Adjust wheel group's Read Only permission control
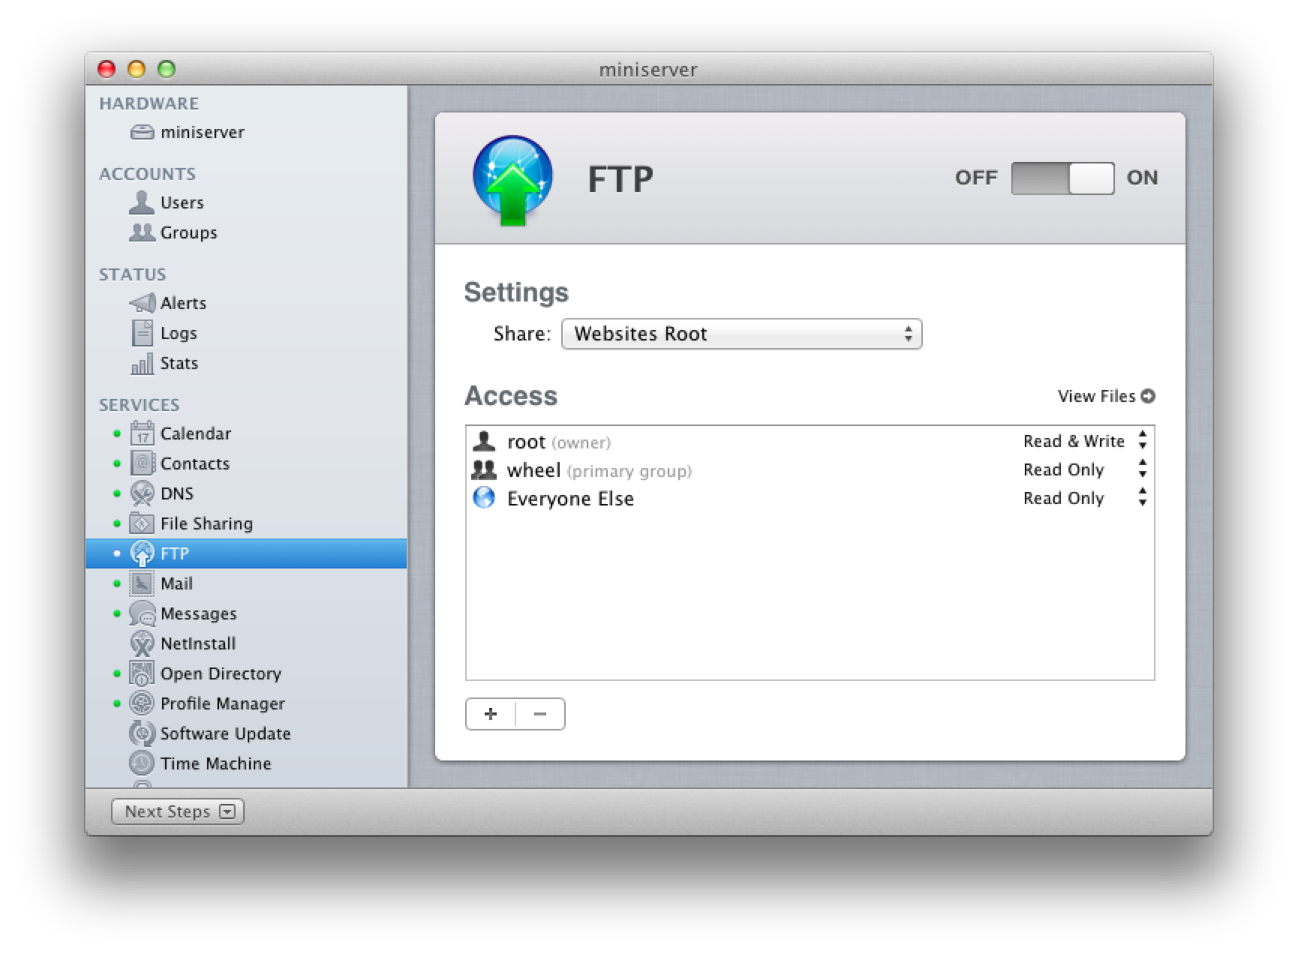The width and height of the screenshot is (1298, 954). pos(1142,469)
